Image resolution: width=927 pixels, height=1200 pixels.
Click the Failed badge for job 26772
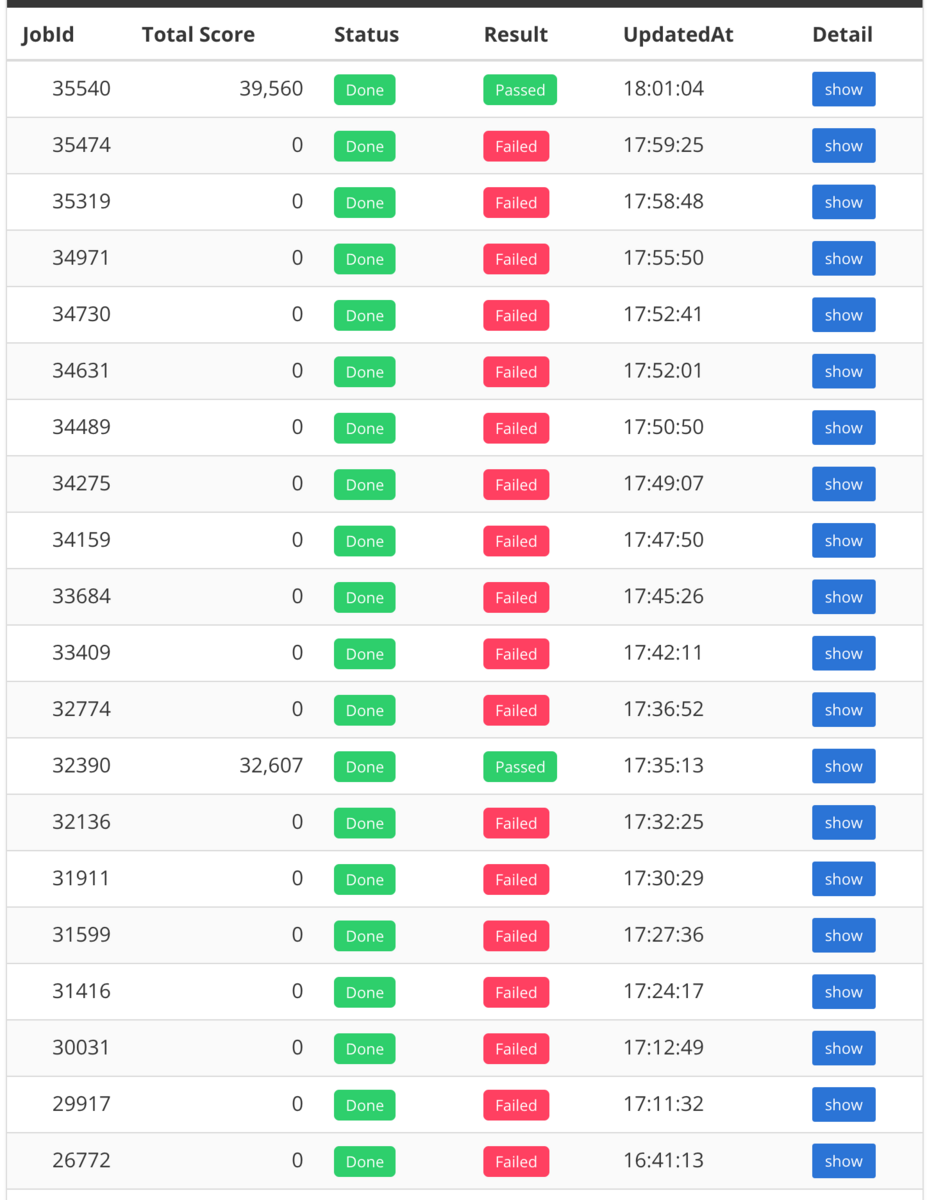point(516,1162)
